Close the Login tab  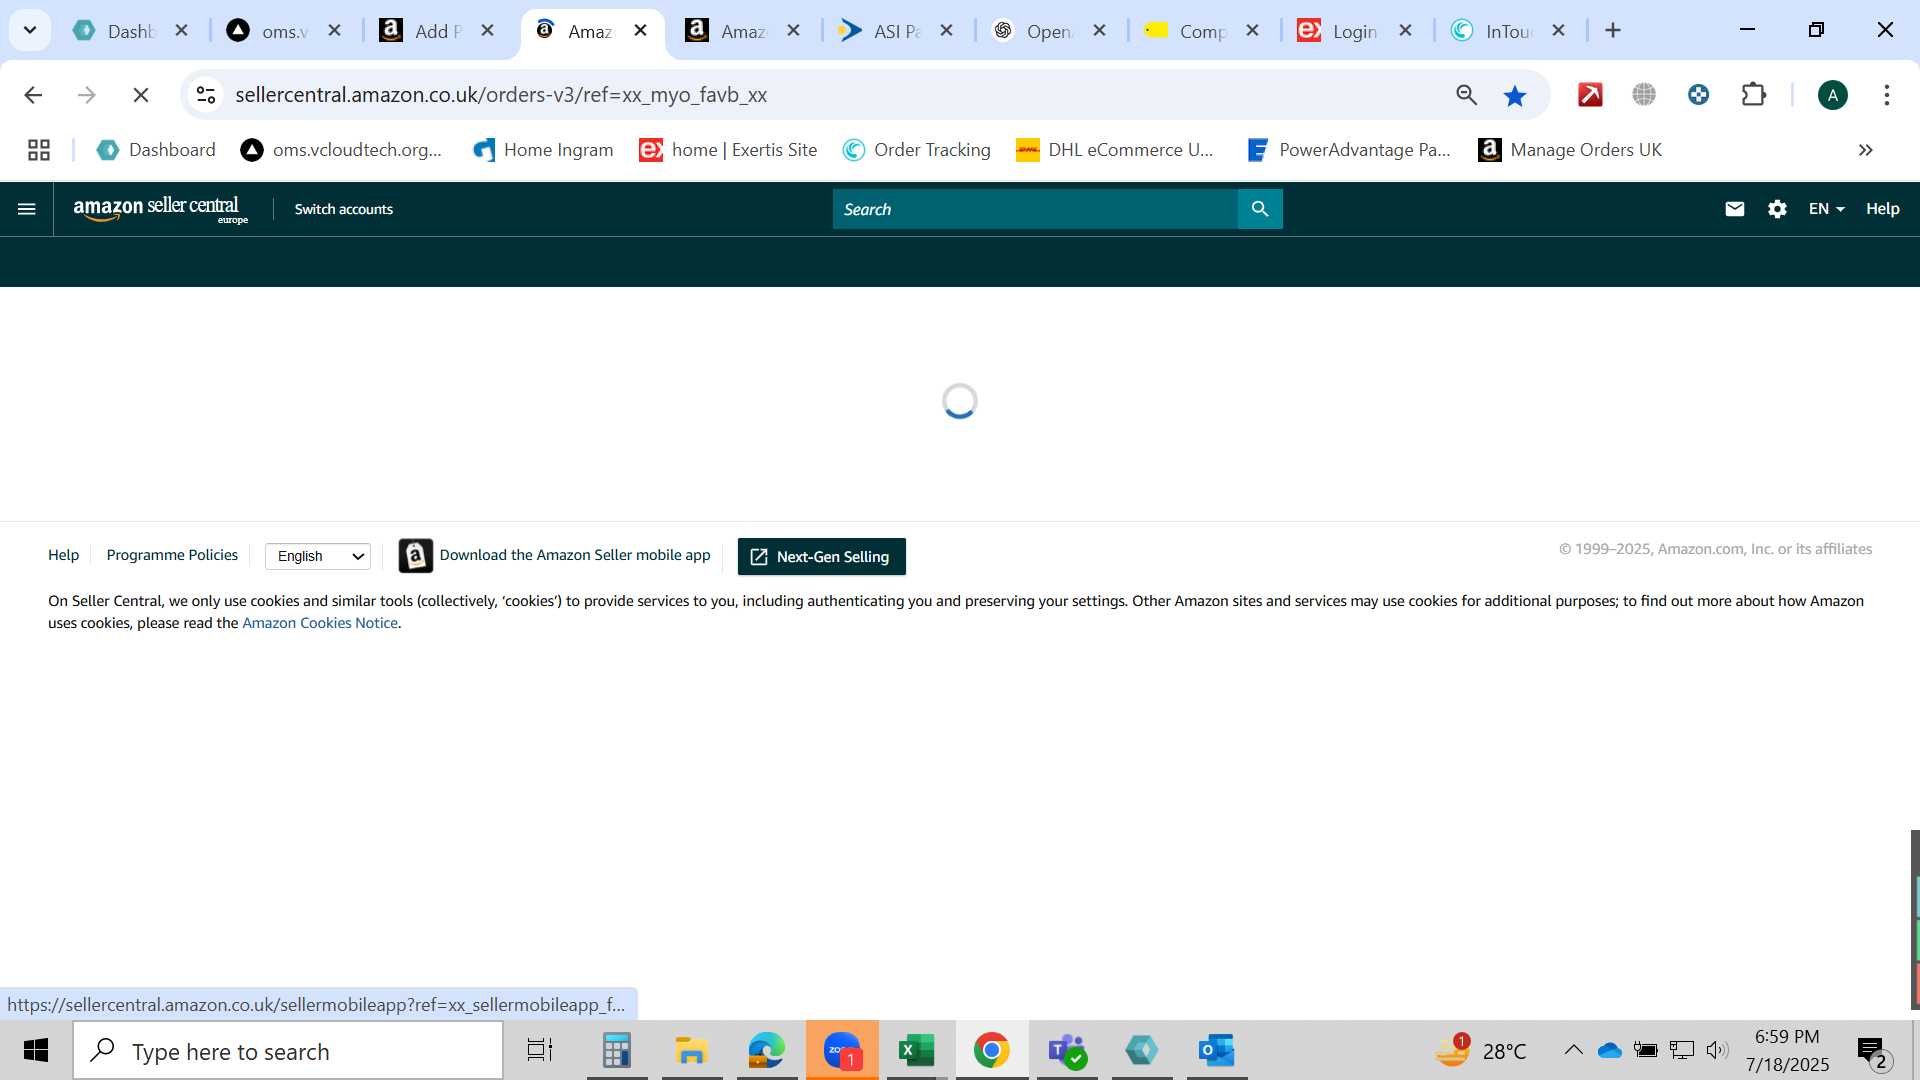pyautogui.click(x=1405, y=31)
